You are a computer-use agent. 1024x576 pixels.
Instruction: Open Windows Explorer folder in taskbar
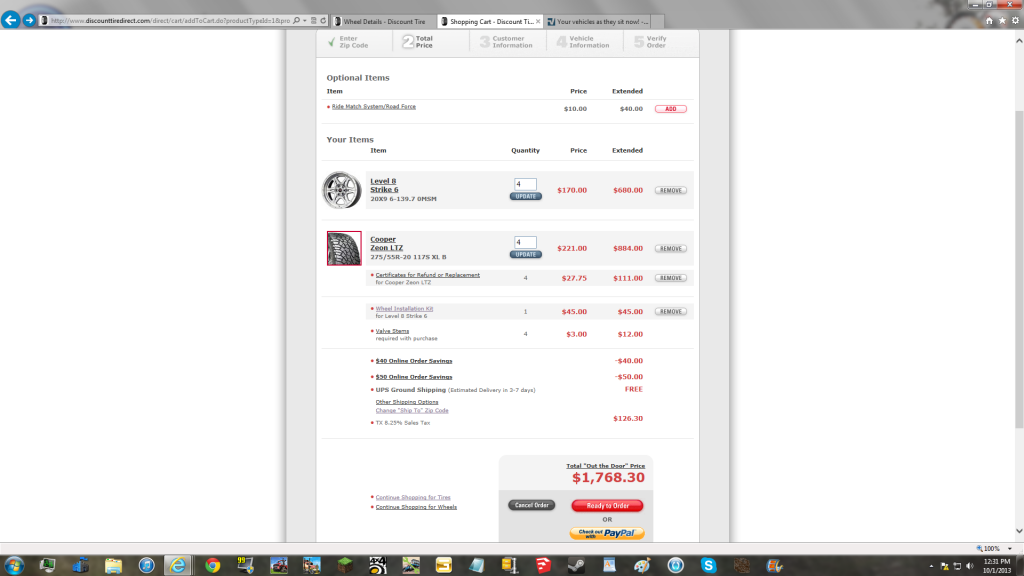(113, 565)
